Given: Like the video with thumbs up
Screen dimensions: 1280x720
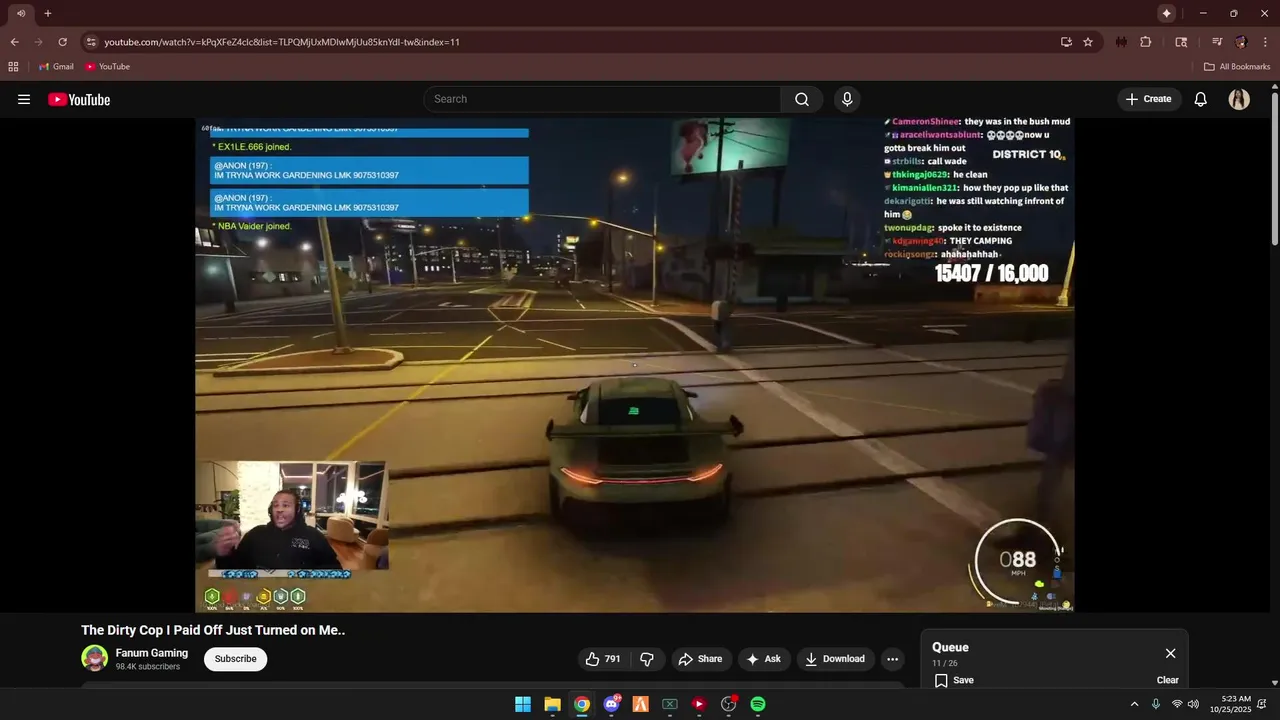Looking at the screenshot, I should [x=603, y=659].
